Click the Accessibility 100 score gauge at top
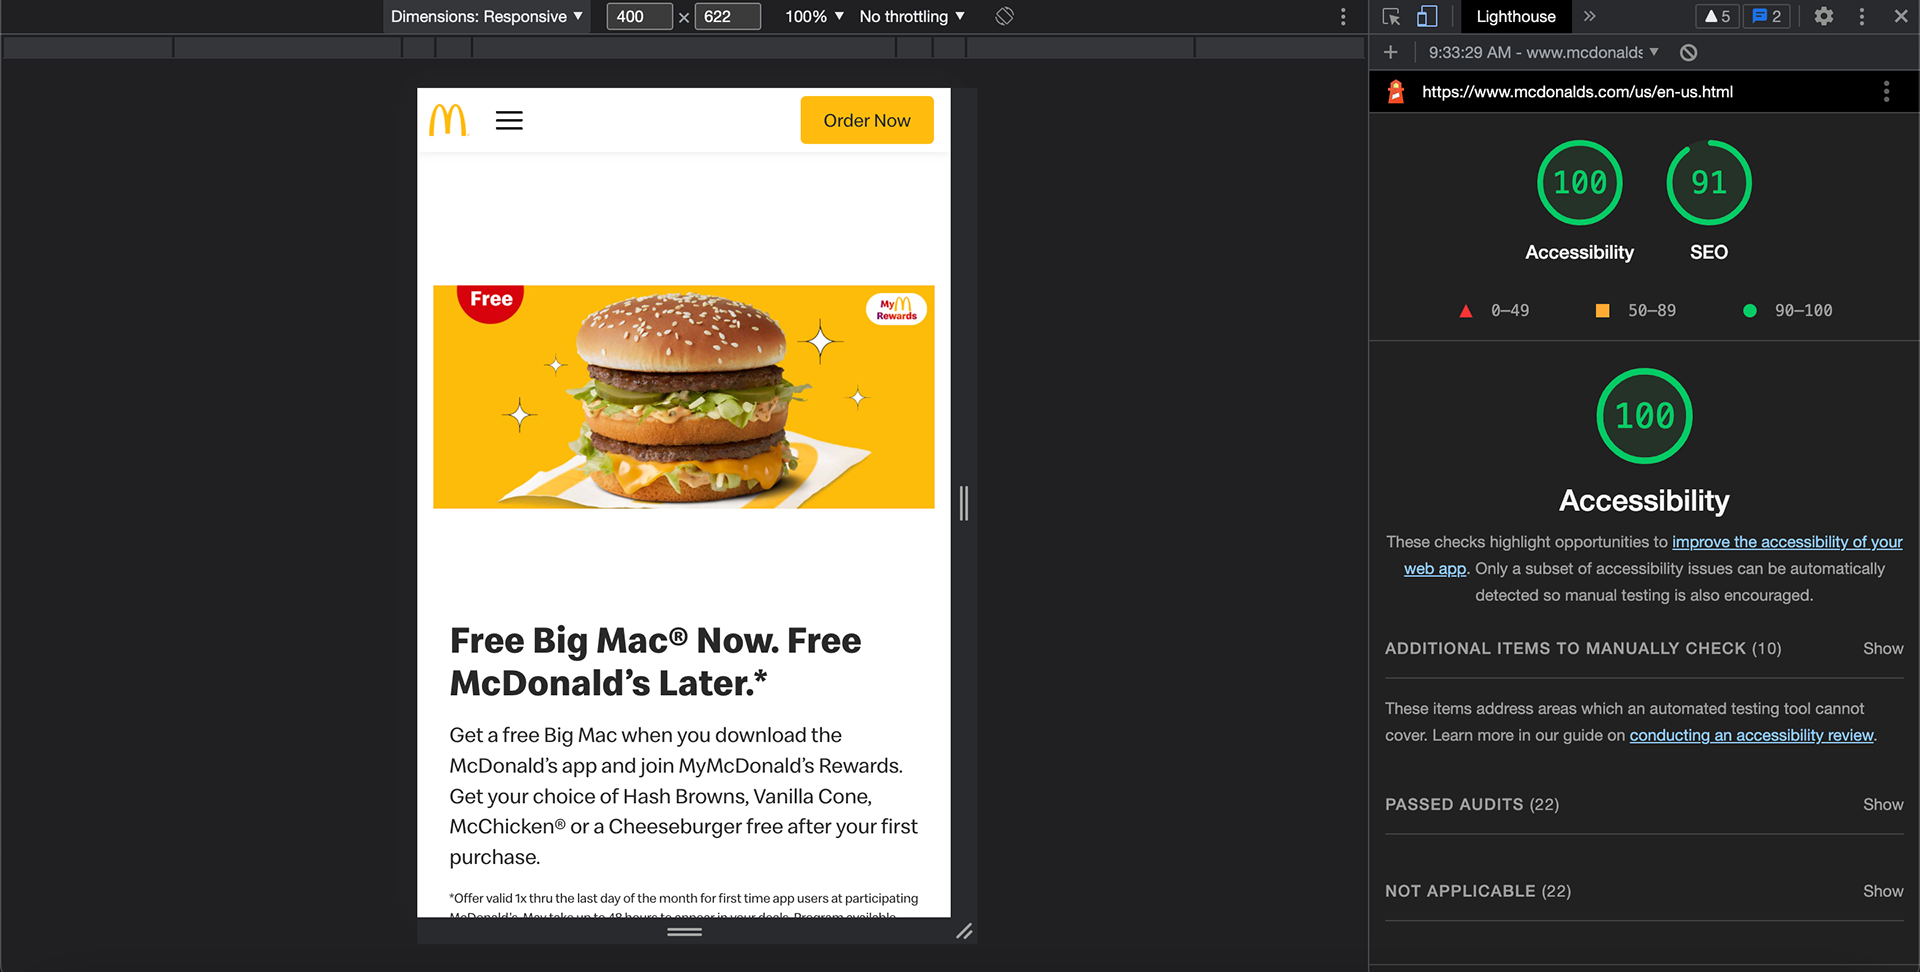The height and width of the screenshot is (972, 1920). (x=1580, y=183)
